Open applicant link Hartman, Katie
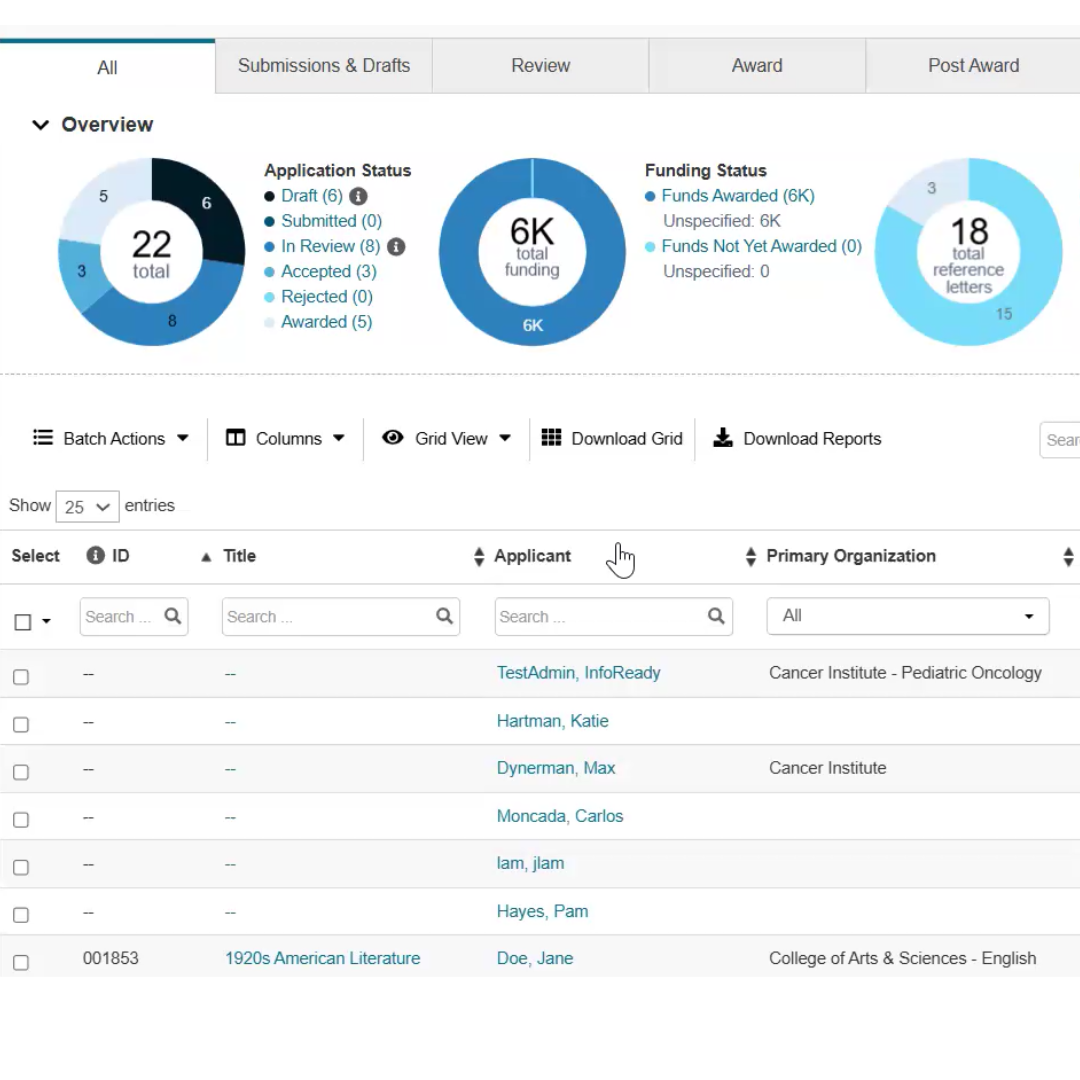Screen dimensions: 1080x1080 pos(552,721)
